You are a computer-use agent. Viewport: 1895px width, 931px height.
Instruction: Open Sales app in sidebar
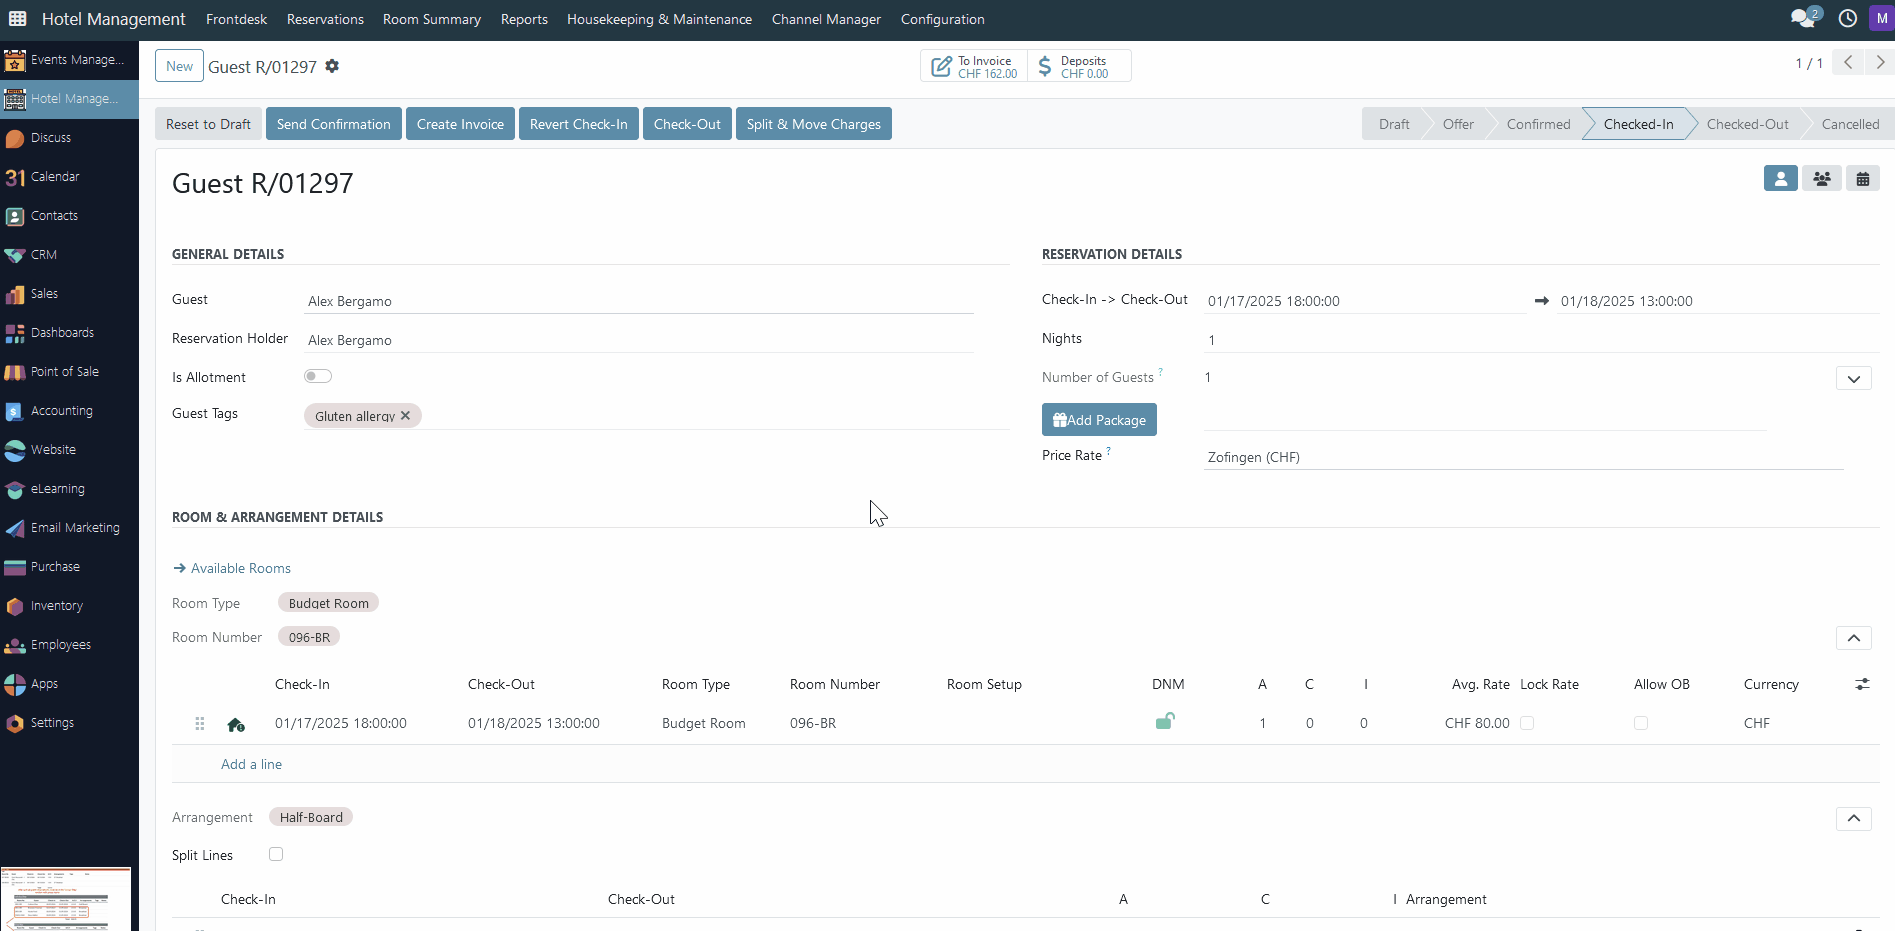point(69,294)
